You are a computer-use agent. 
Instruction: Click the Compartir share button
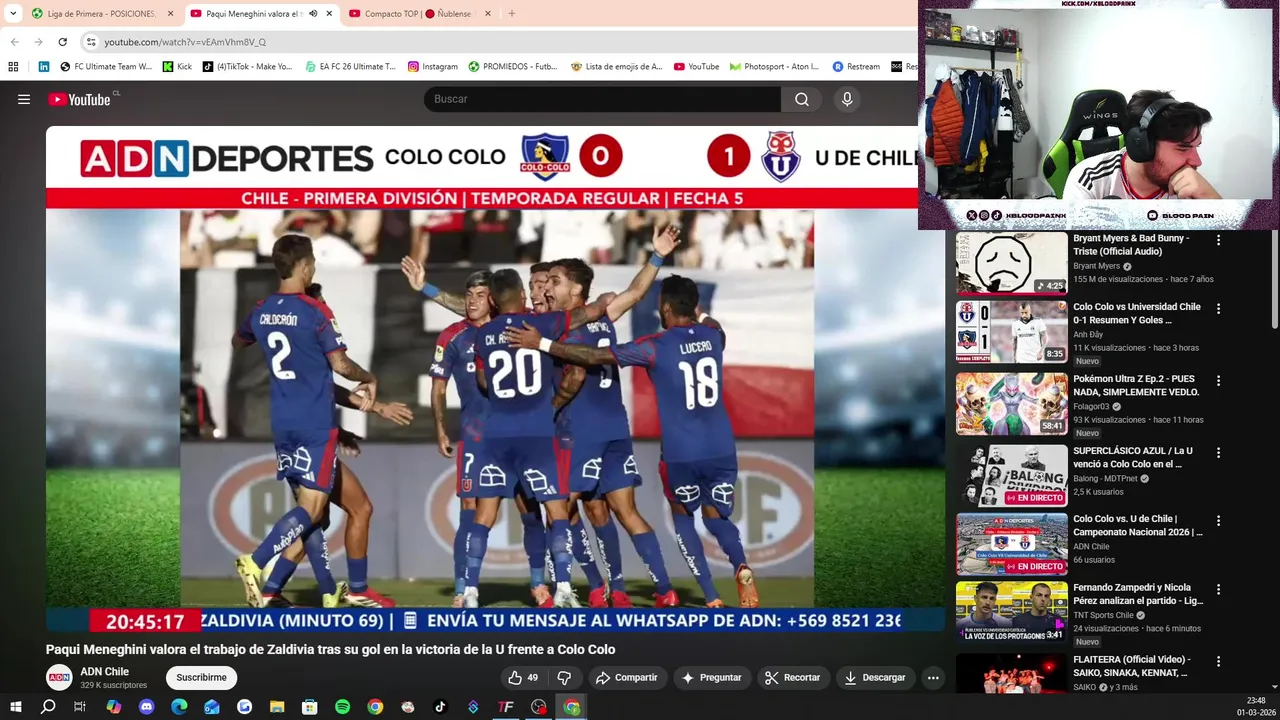coord(627,678)
